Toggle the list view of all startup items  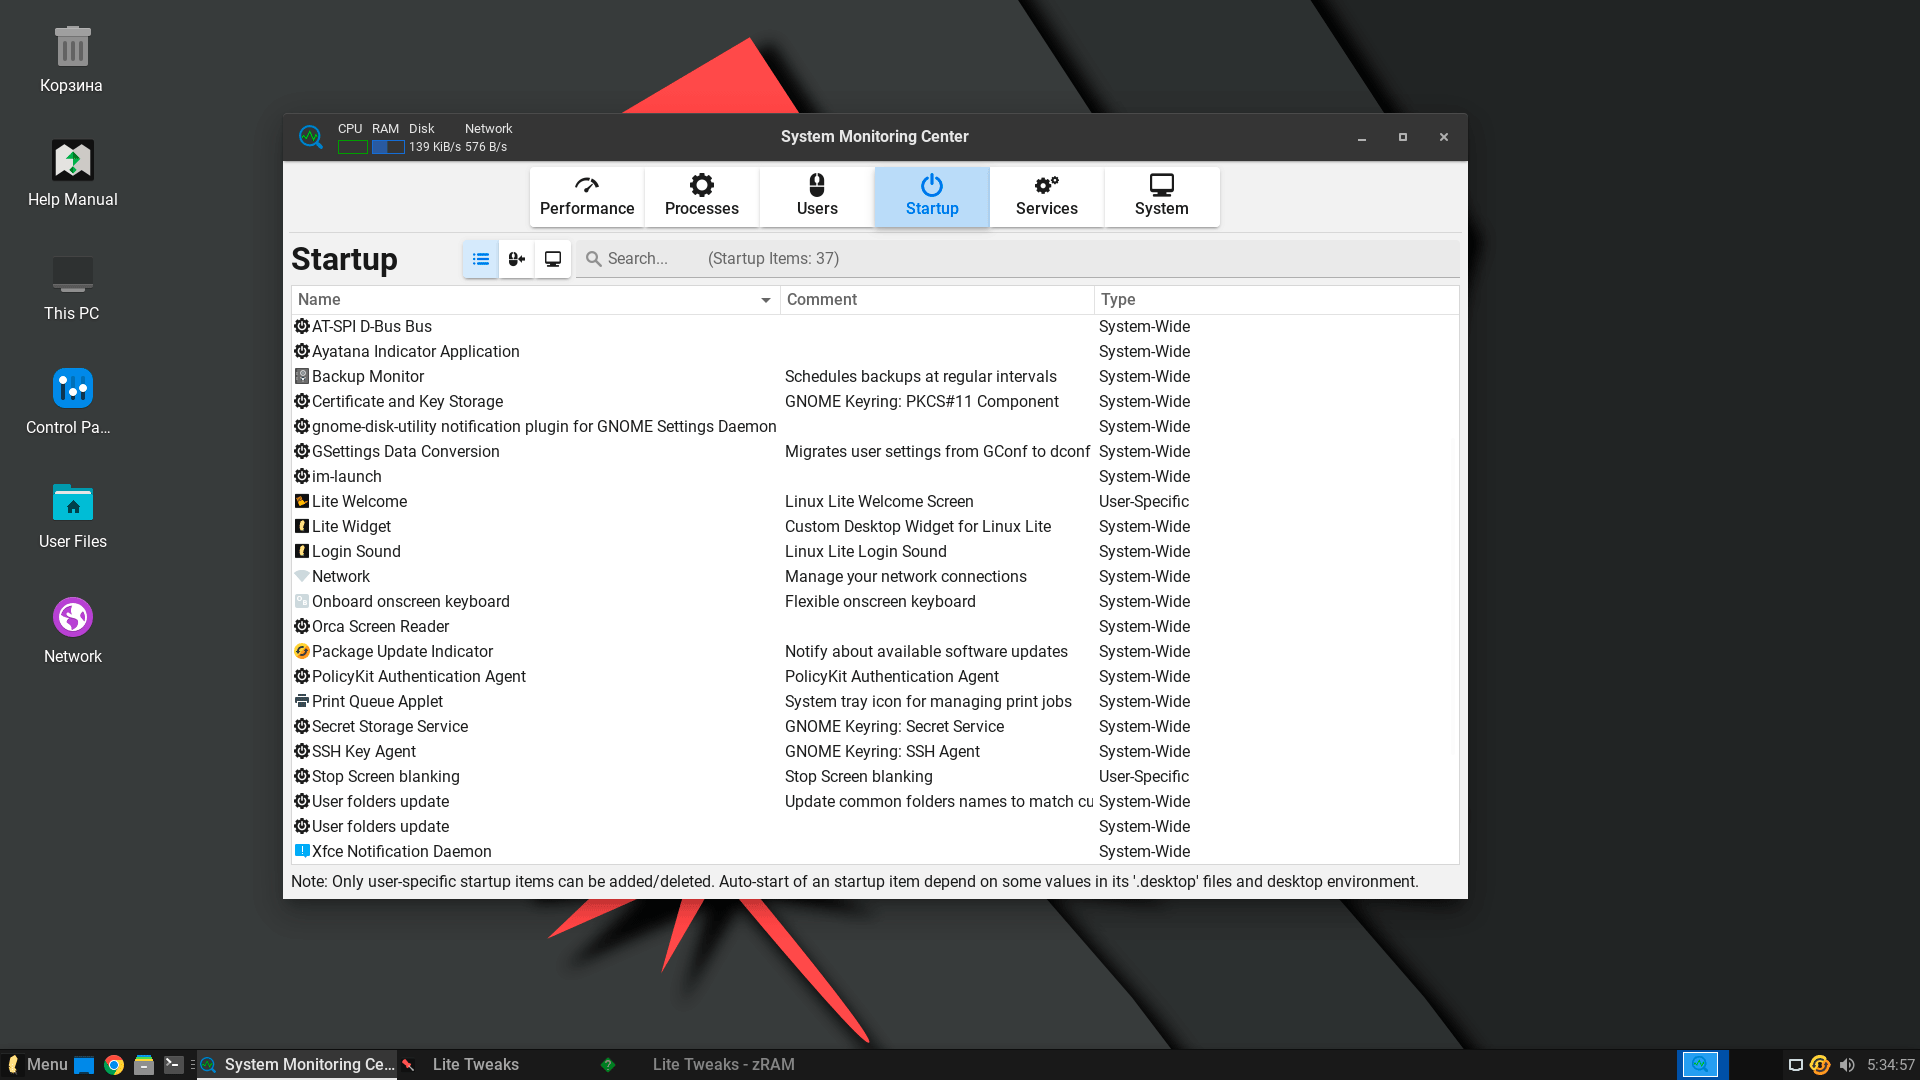[x=481, y=259]
